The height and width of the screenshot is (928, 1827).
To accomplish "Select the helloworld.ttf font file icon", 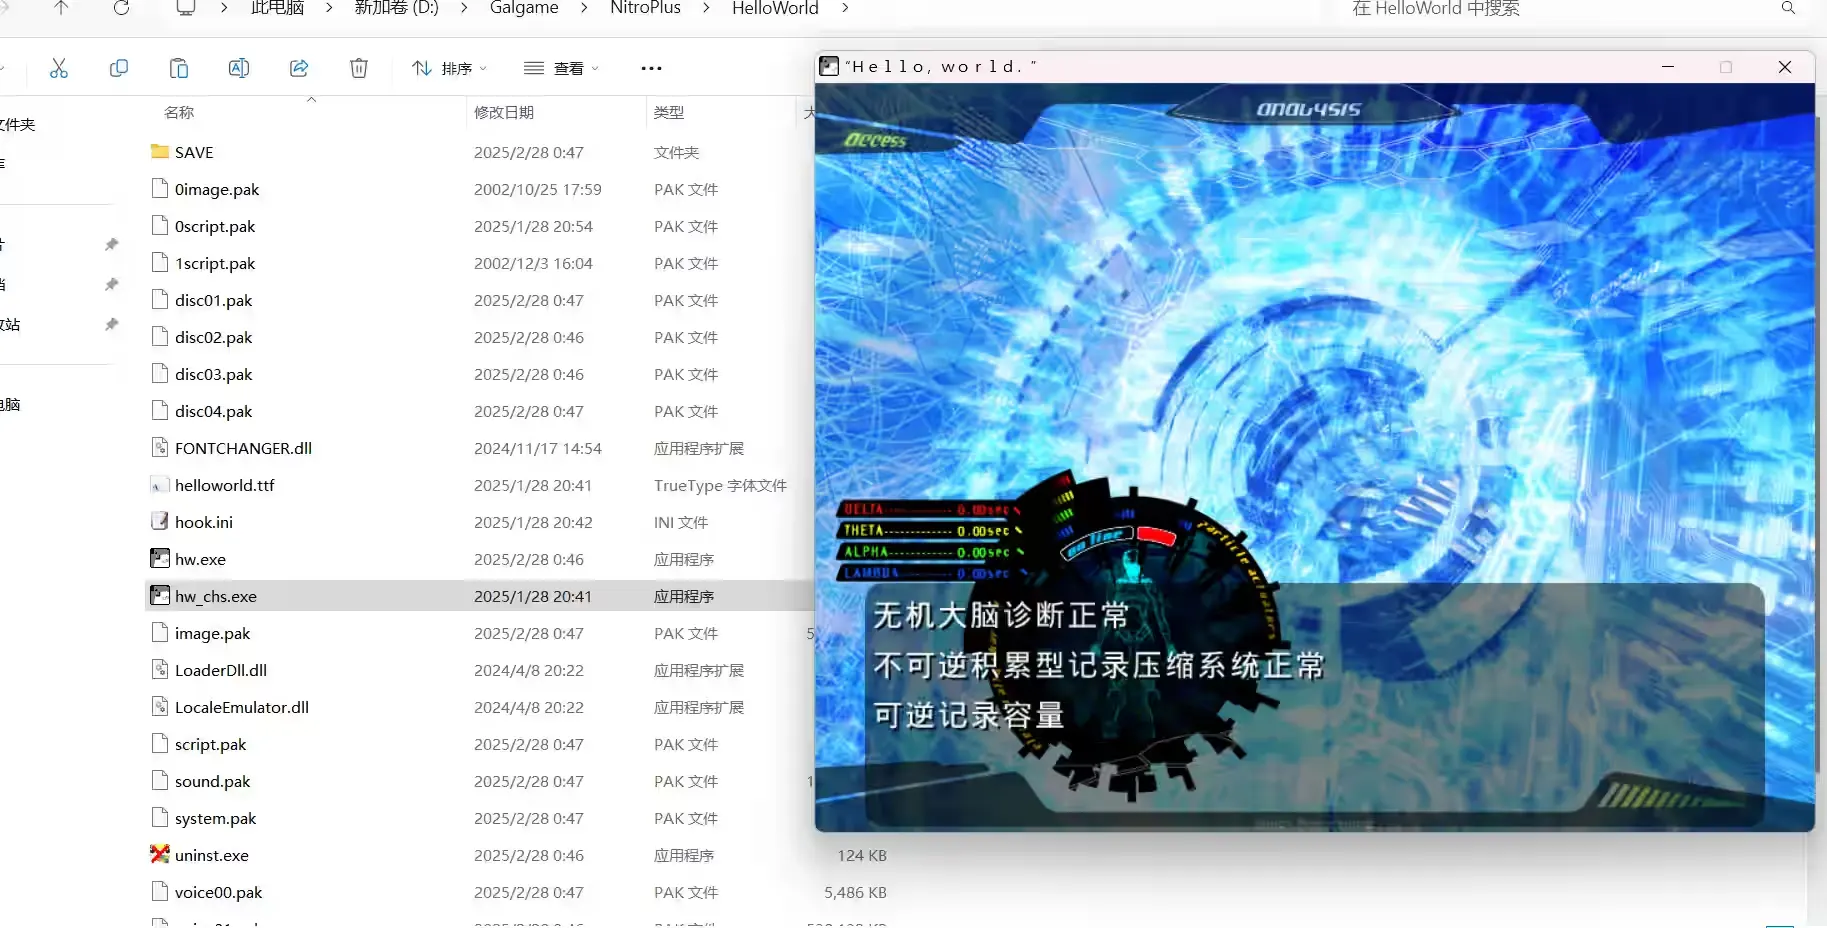I will pyautogui.click(x=160, y=485).
